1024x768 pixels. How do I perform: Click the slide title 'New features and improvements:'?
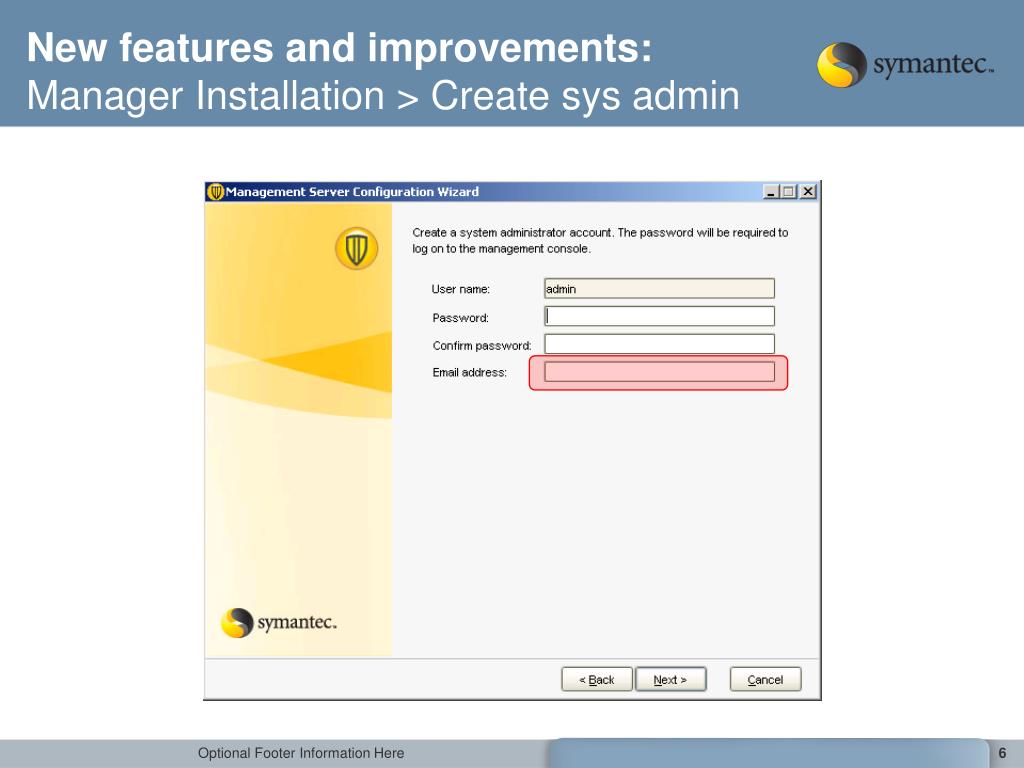point(340,48)
